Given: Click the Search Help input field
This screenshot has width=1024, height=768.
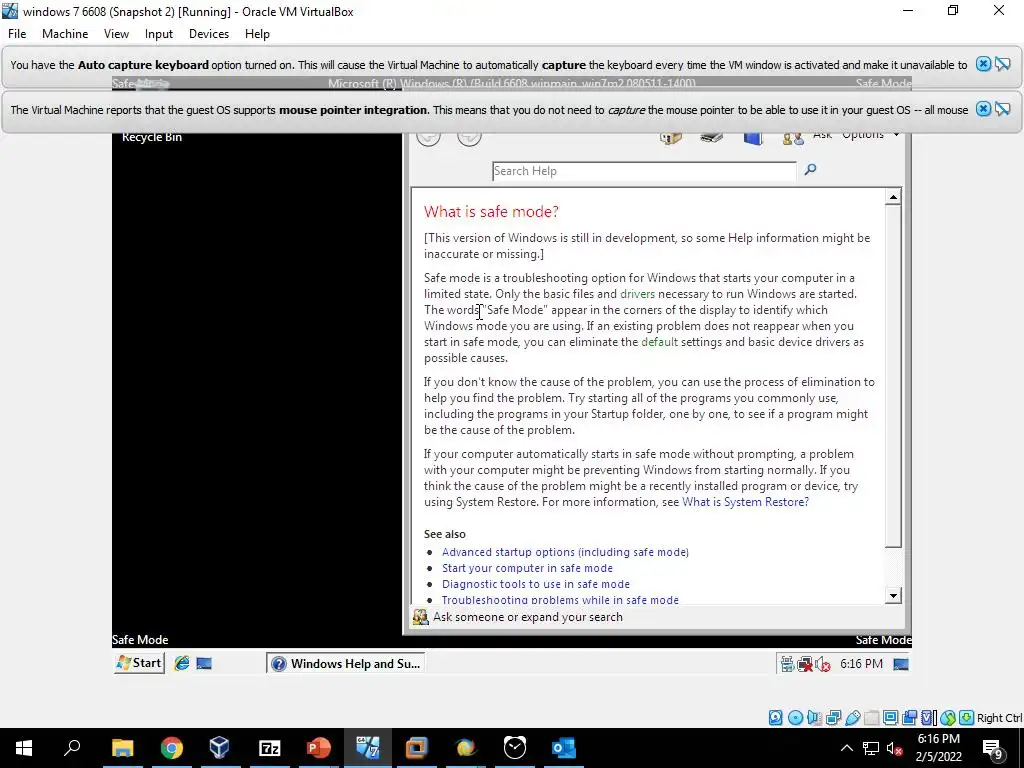Looking at the screenshot, I should 644,171.
